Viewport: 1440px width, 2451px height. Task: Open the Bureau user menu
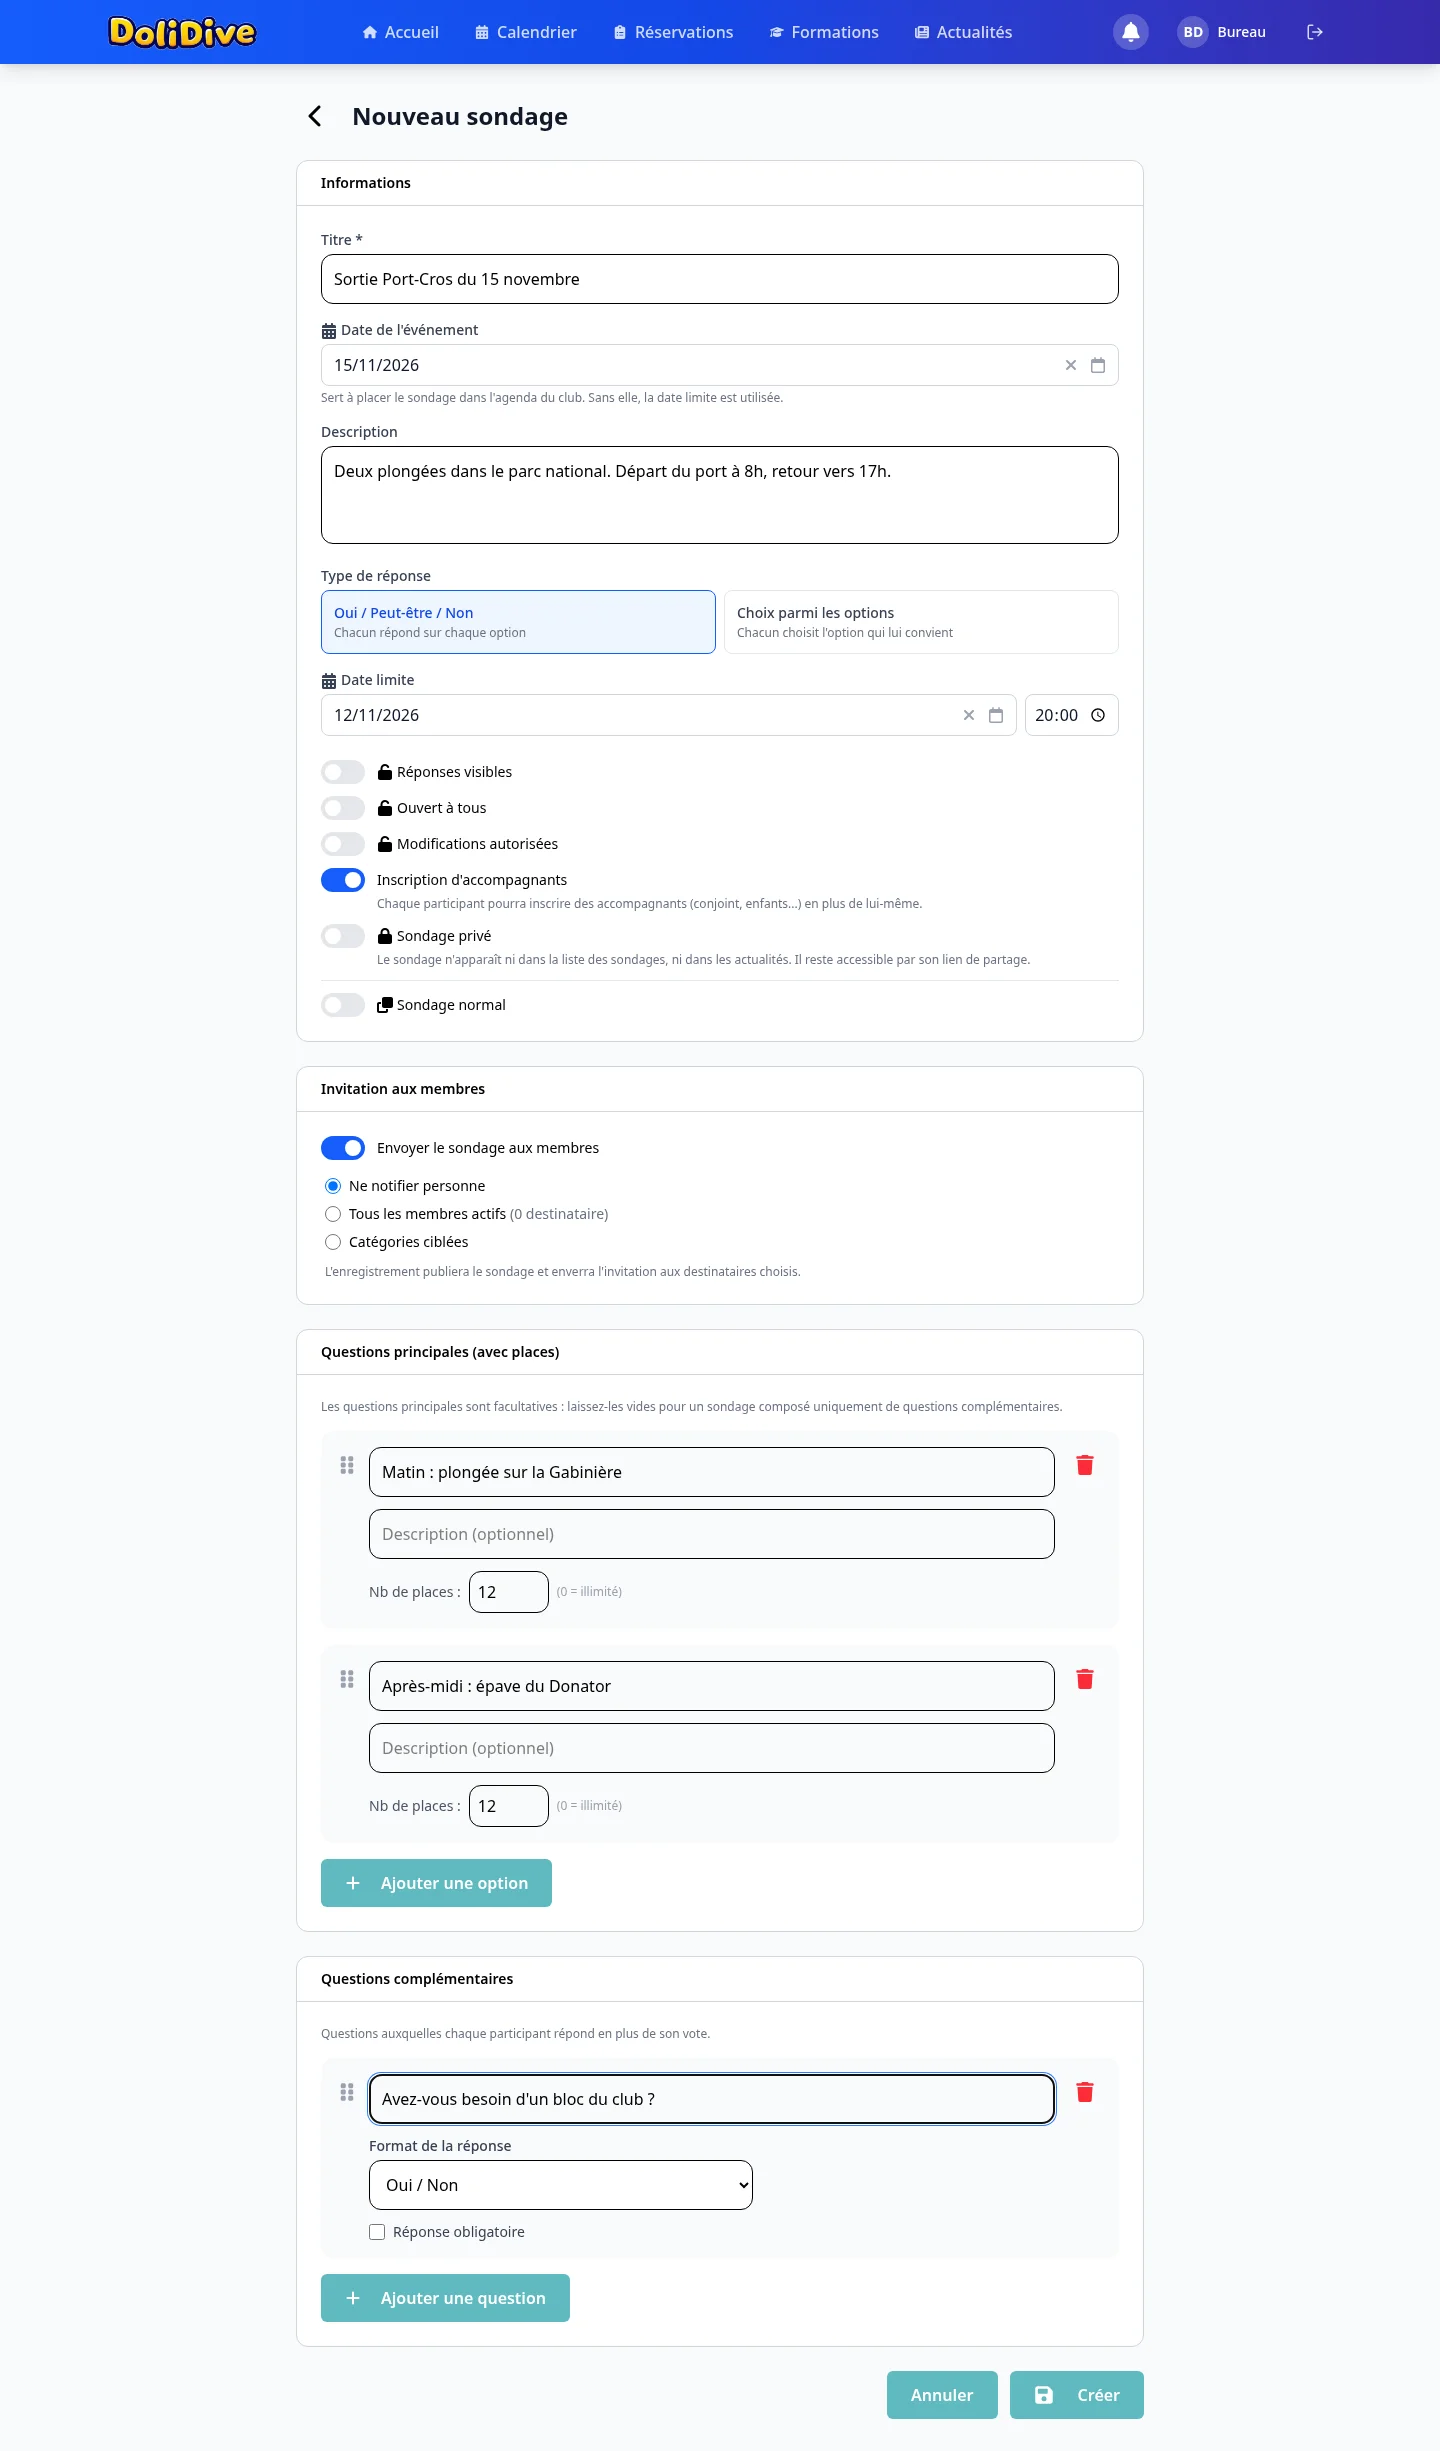point(1222,32)
